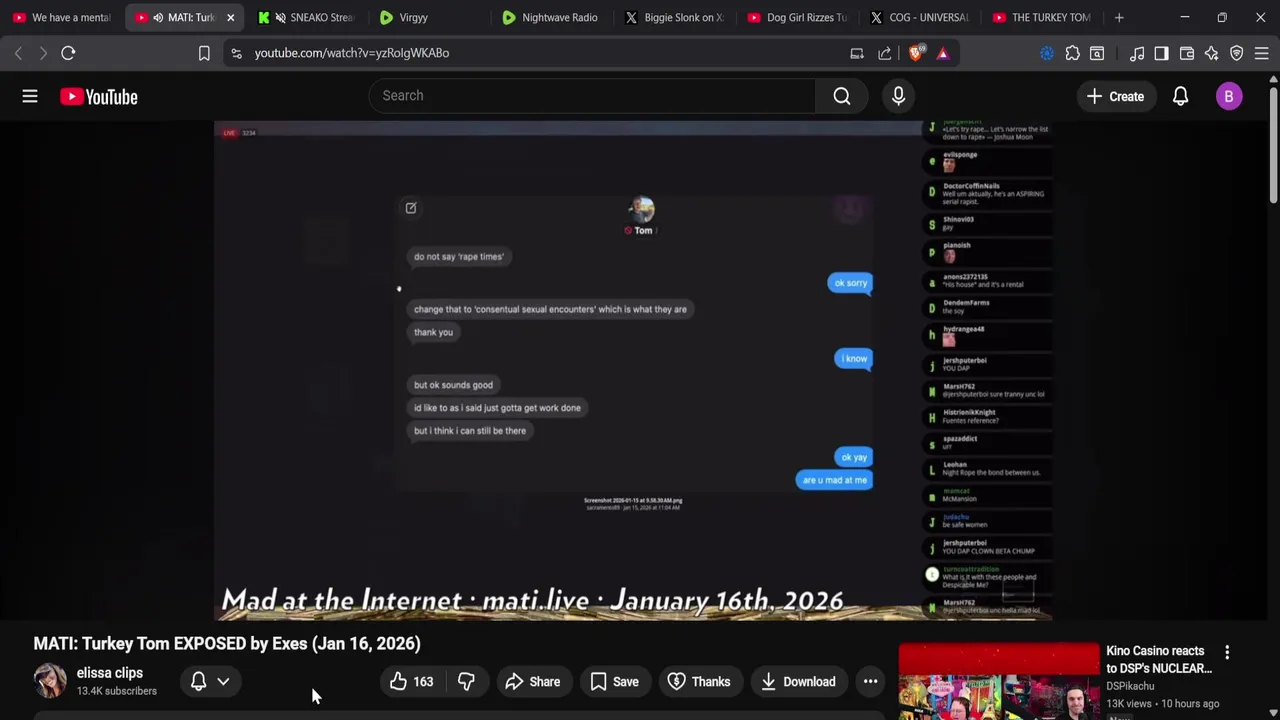Screen dimensions: 1280x720
Task: Switch to the COG - UNIVERSAL tab
Action: 920,17
